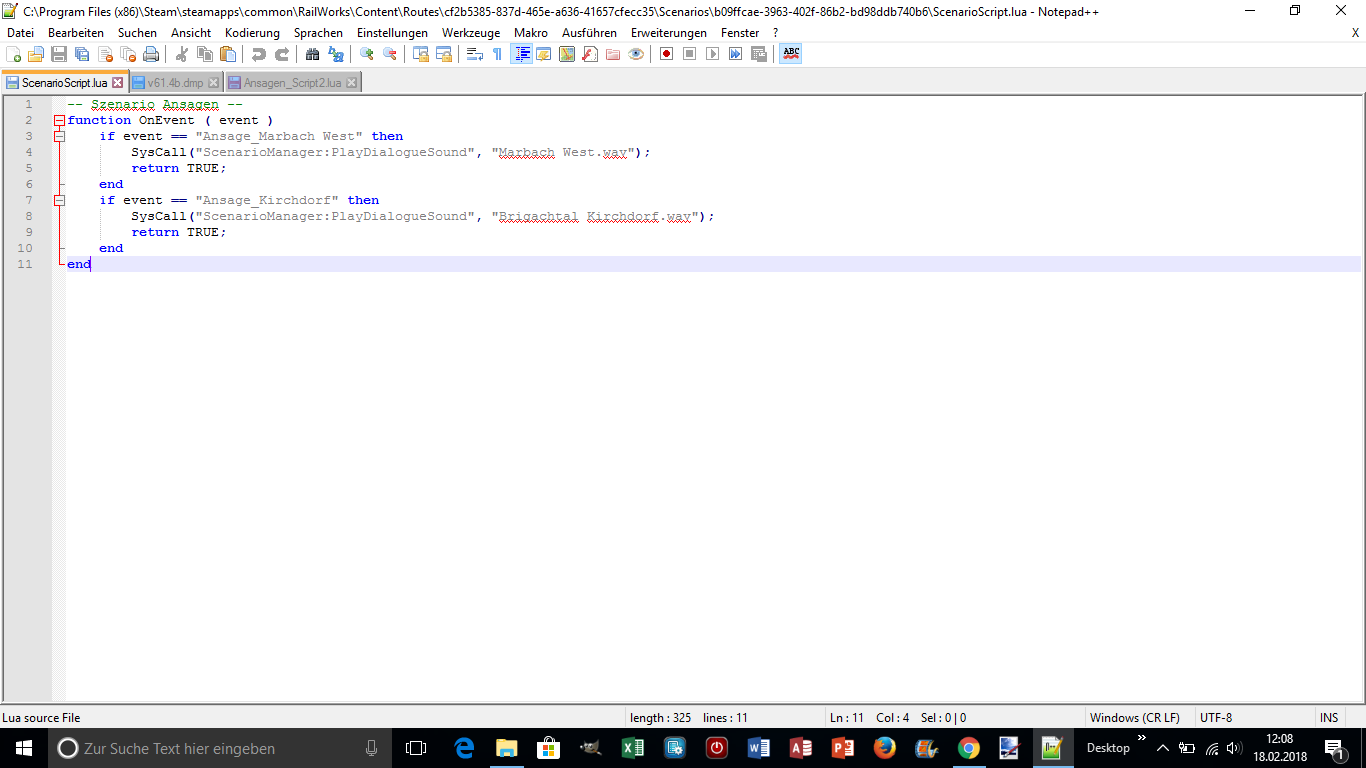Collapse the Ansage_Kirchdorf if-block fold marker
Viewport: 1366px width, 768px height.
(59, 200)
